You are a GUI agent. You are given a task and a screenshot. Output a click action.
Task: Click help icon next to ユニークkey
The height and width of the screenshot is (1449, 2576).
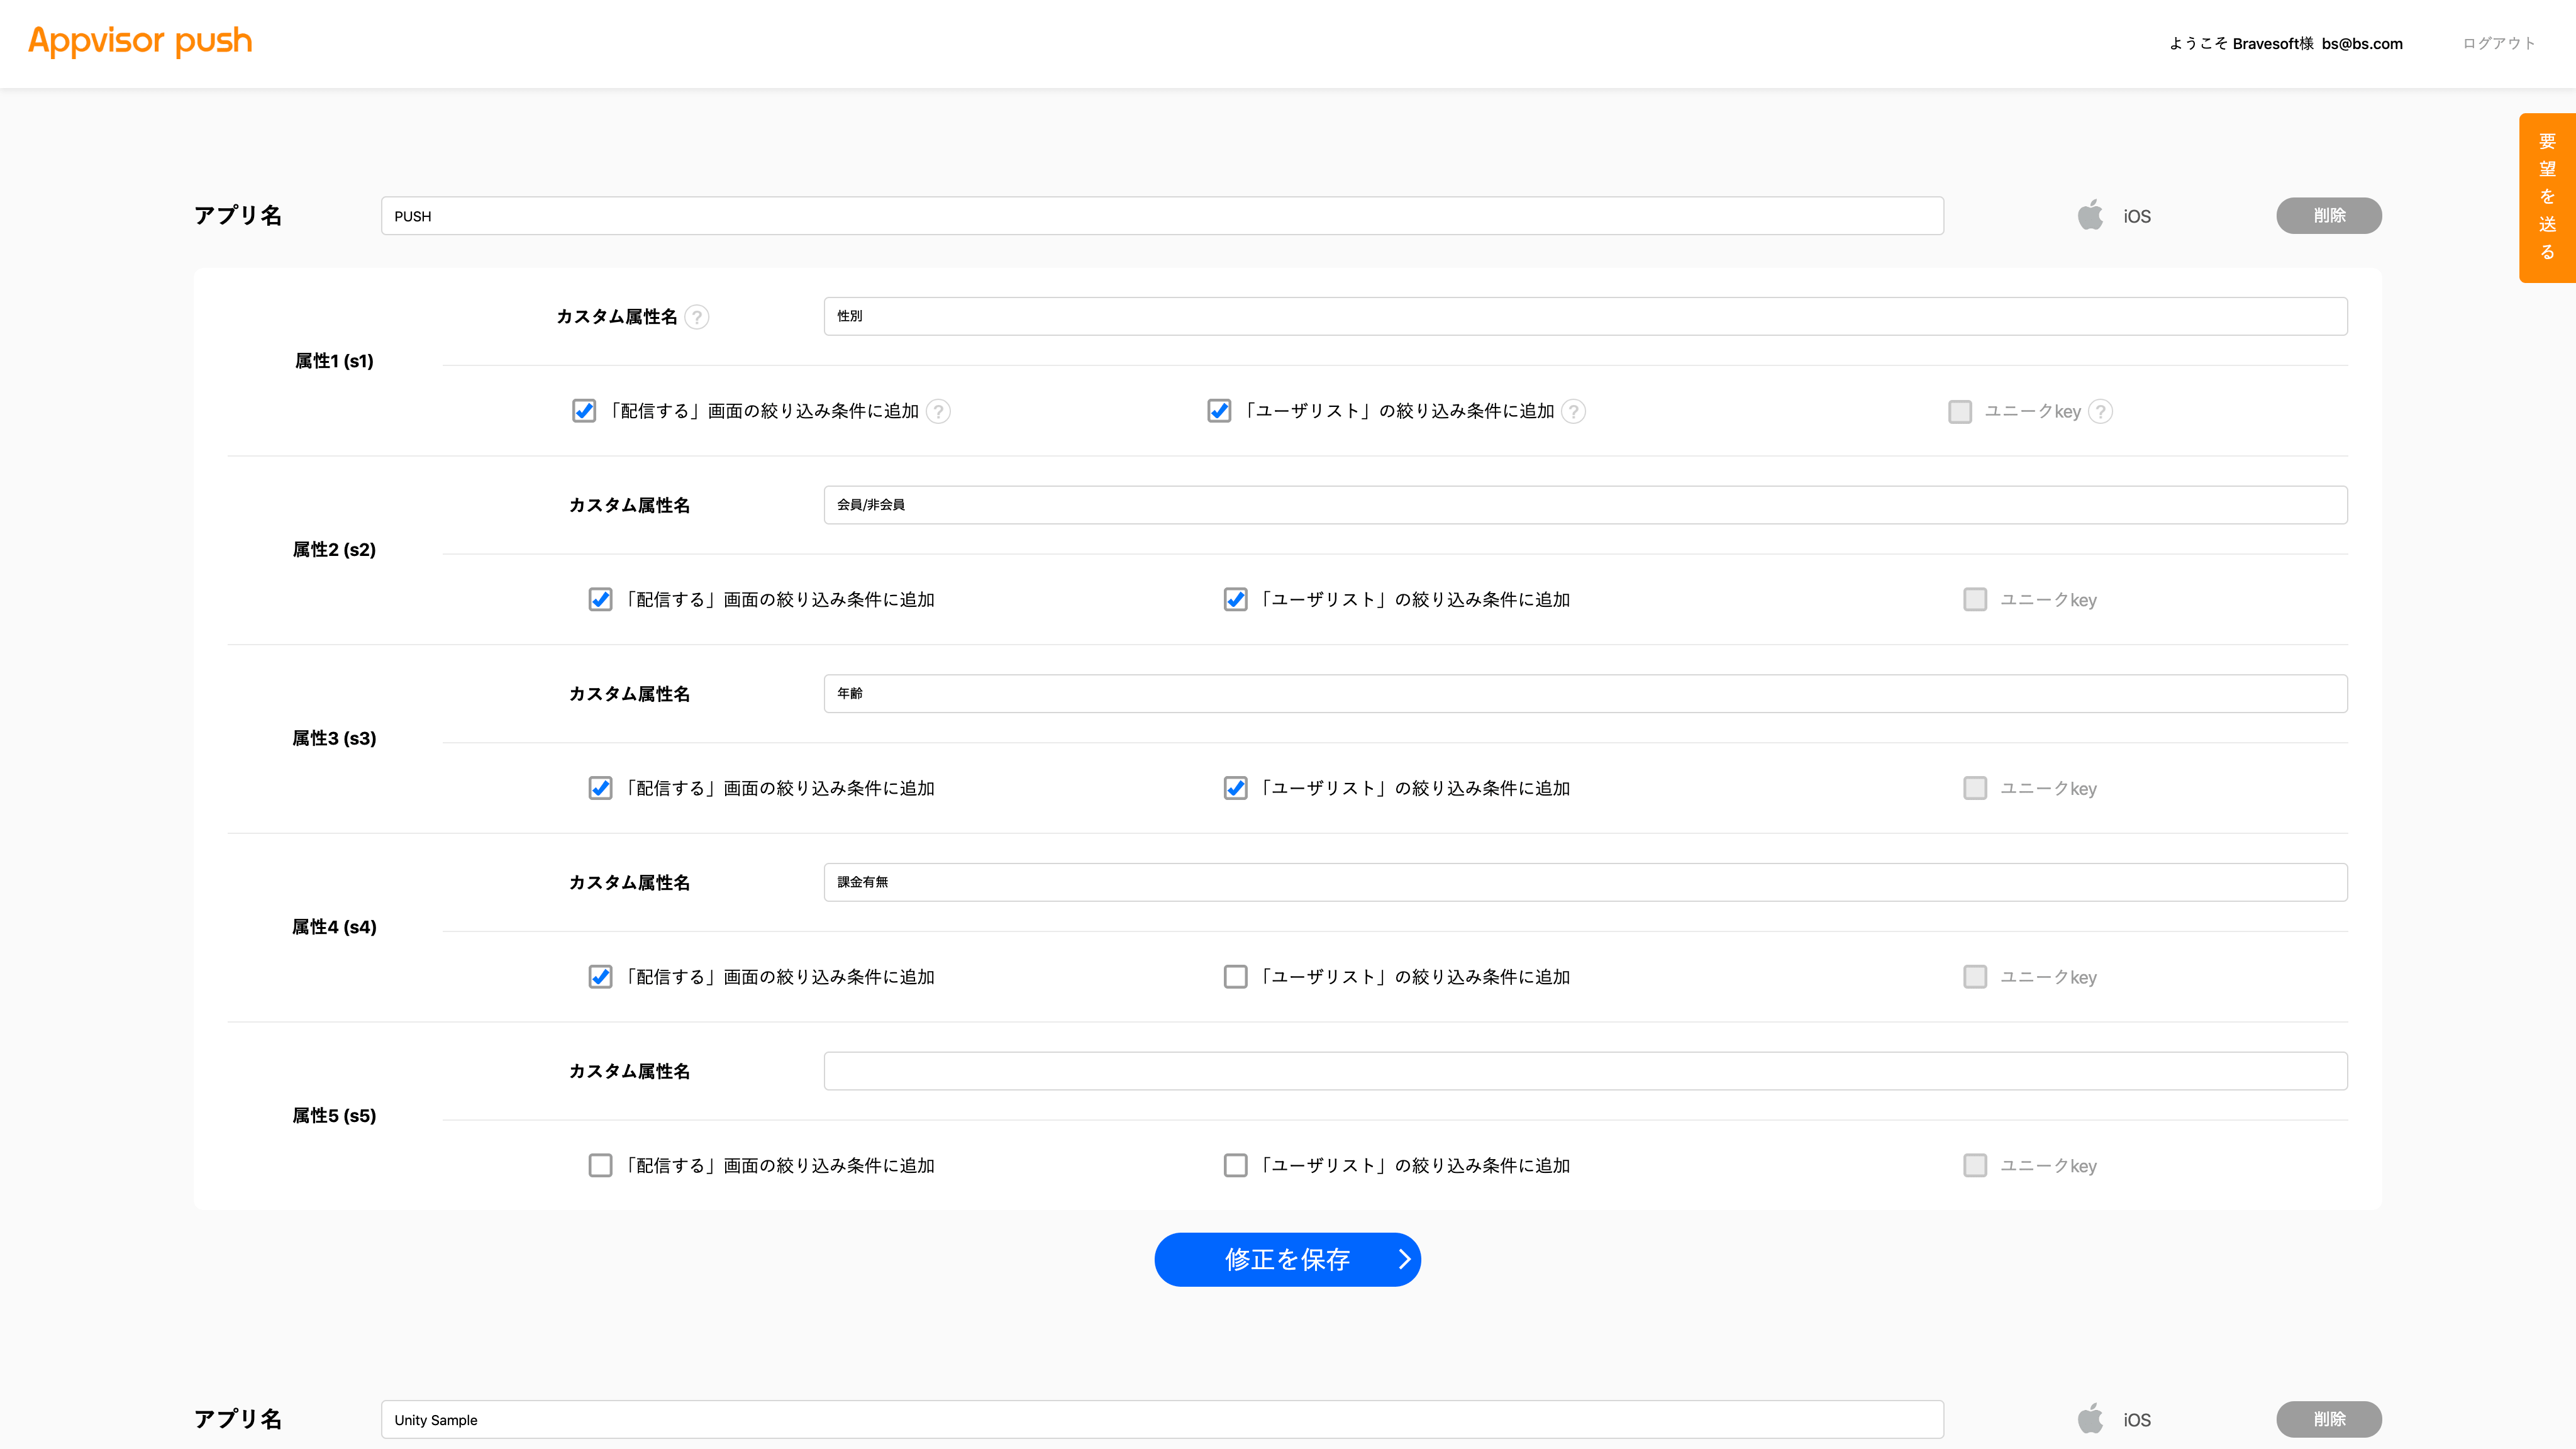tap(2101, 411)
